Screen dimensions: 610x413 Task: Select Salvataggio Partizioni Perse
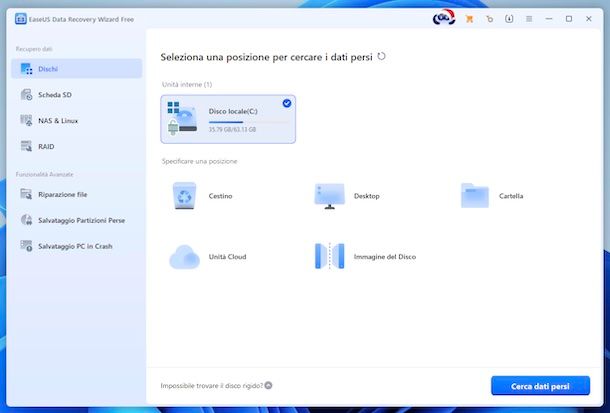click(x=77, y=220)
